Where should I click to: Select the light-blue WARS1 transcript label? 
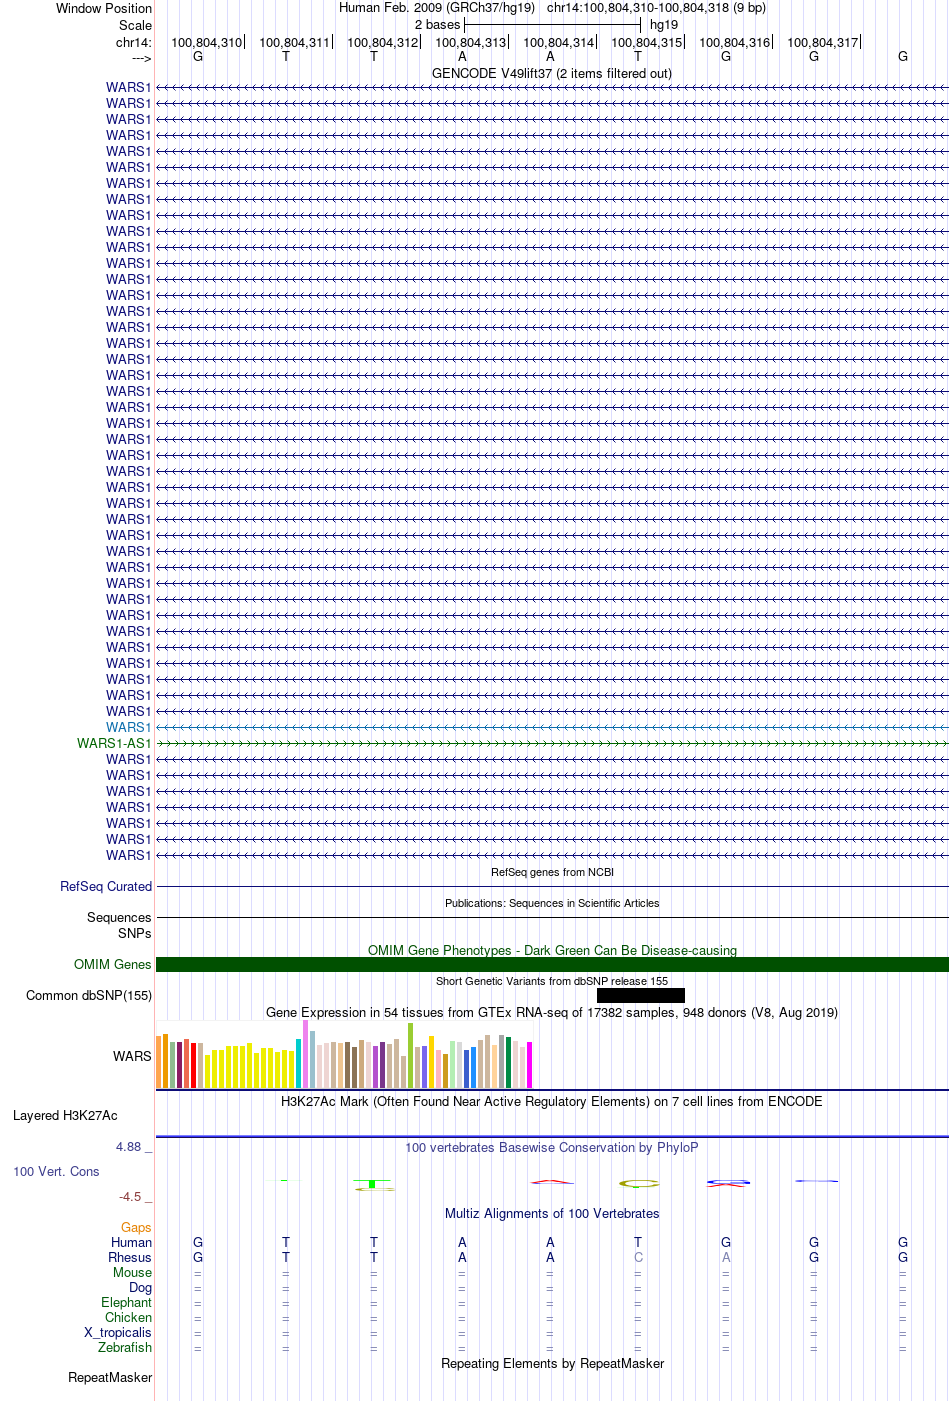129,727
